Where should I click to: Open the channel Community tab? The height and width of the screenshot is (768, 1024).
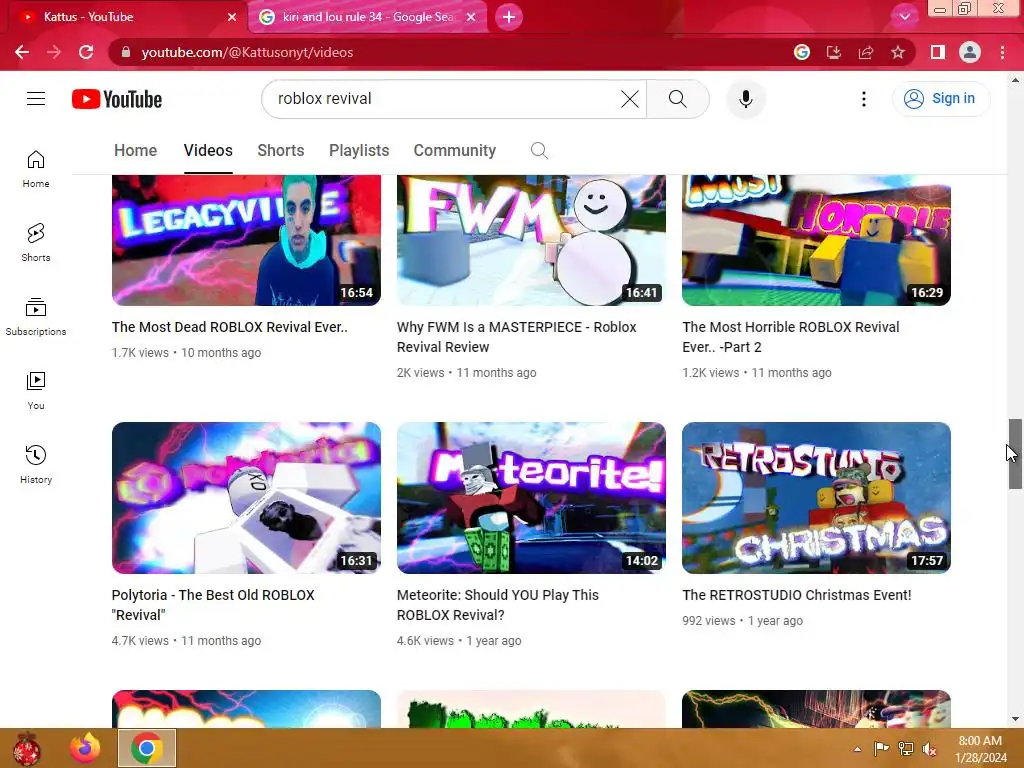pyautogui.click(x=455, y=150)
